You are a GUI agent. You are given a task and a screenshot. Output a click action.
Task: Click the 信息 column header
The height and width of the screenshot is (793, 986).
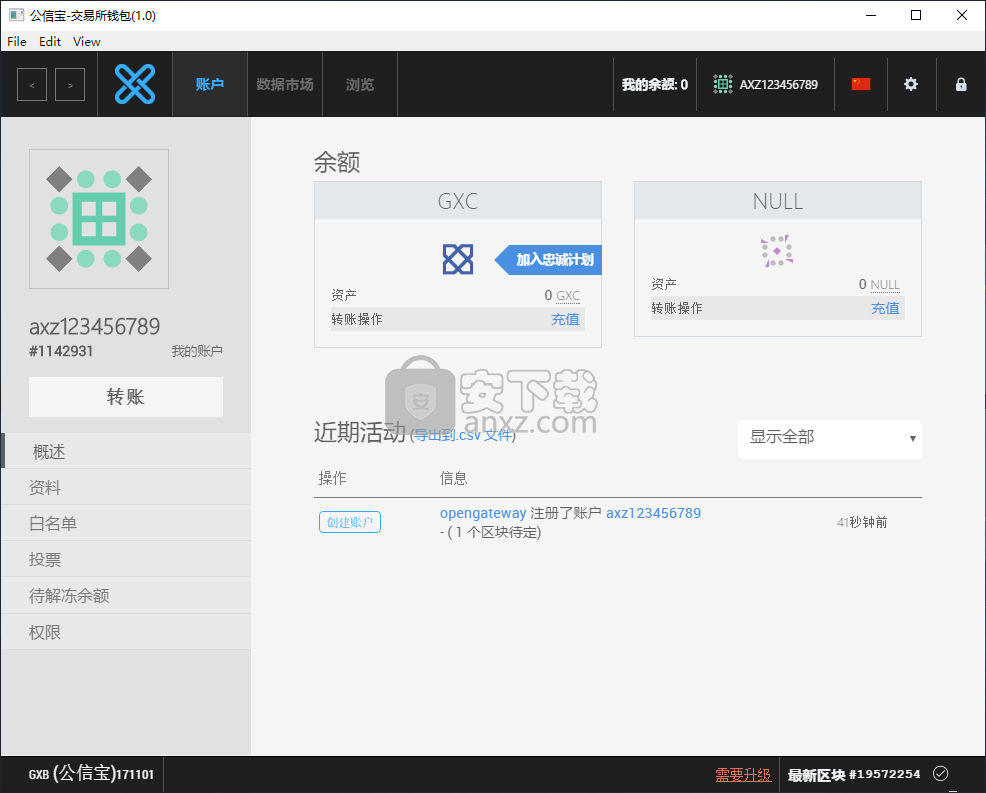453,478
